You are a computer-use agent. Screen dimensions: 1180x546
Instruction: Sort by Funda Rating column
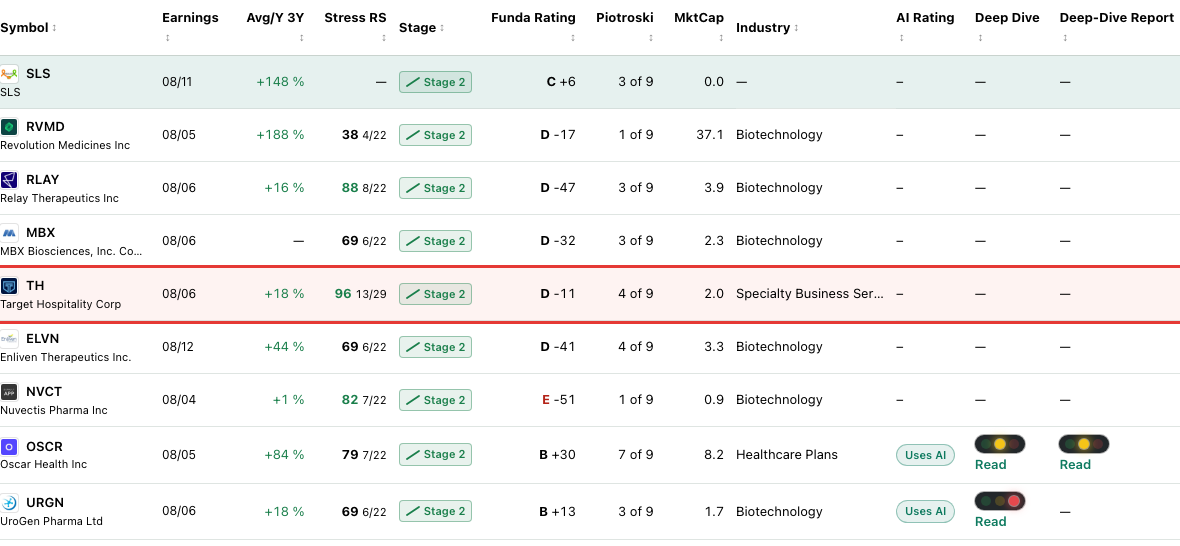(x=533, y=18)
